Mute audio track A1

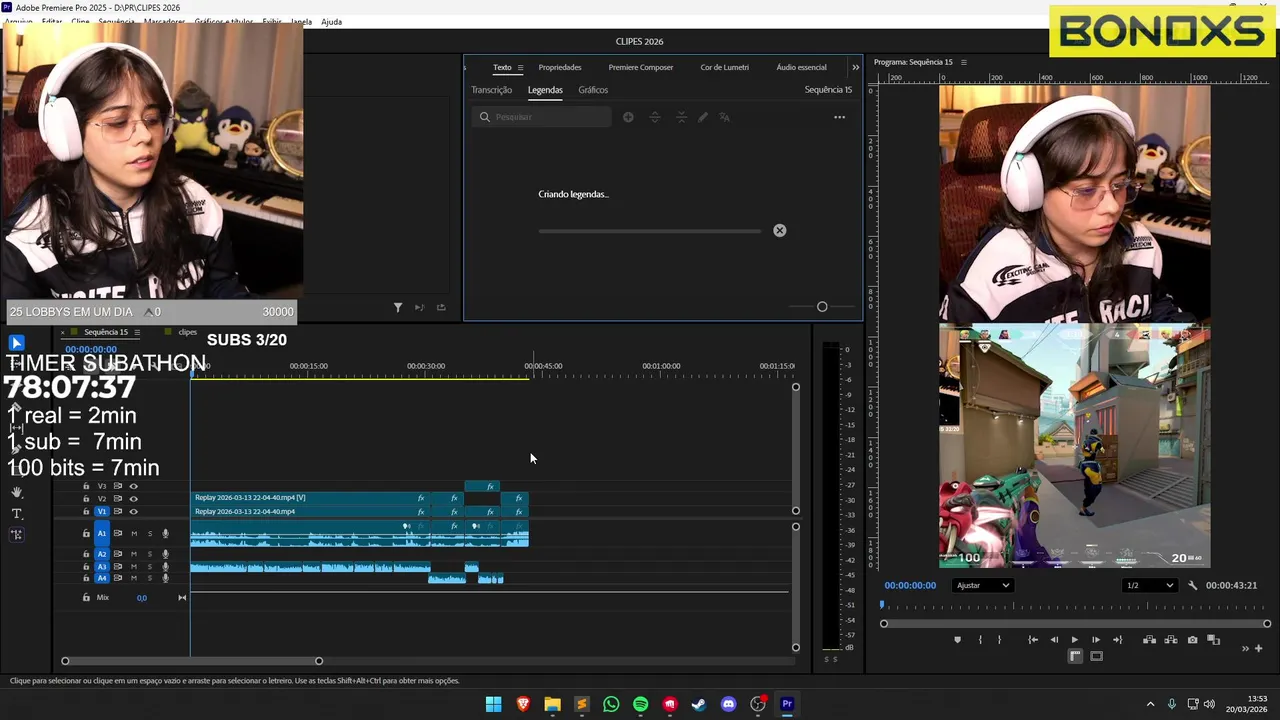pos(133,534)
